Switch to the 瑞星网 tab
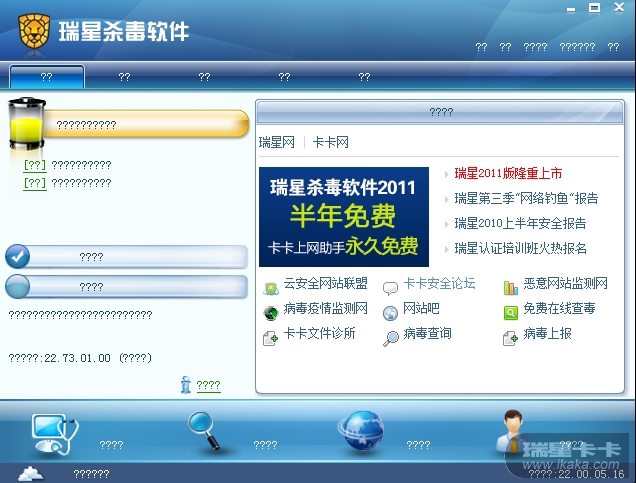 [277, 142]
